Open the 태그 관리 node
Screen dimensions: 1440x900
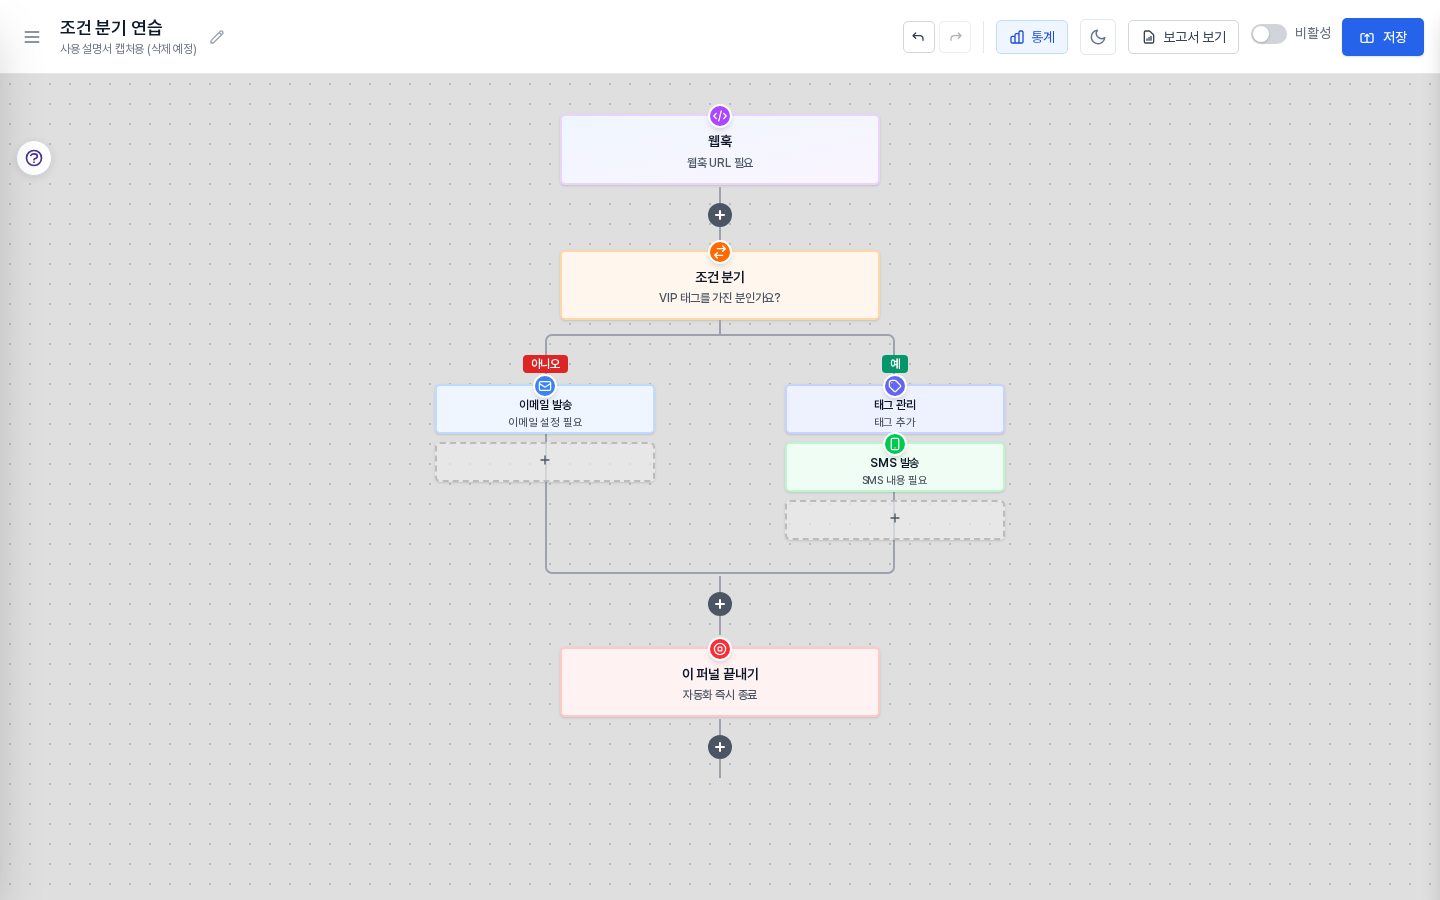coord(895,410)
